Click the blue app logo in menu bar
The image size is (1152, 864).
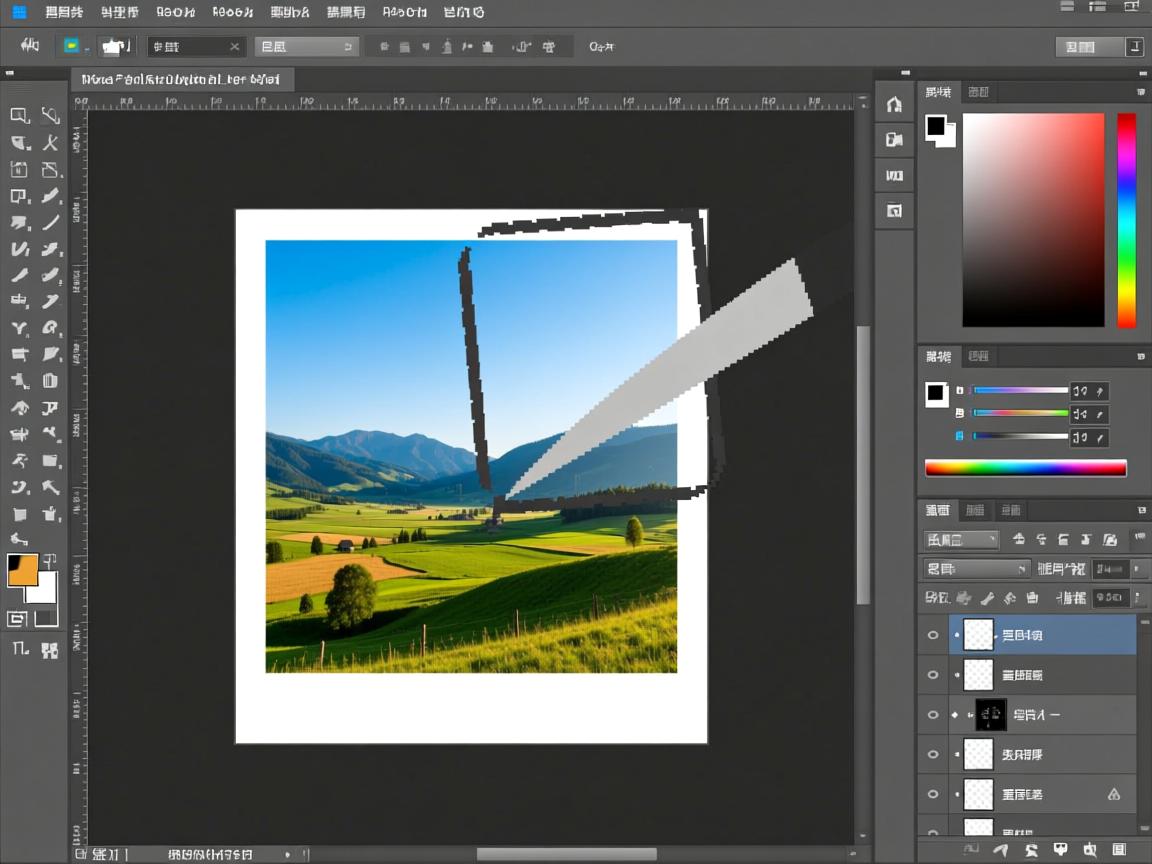19,12
